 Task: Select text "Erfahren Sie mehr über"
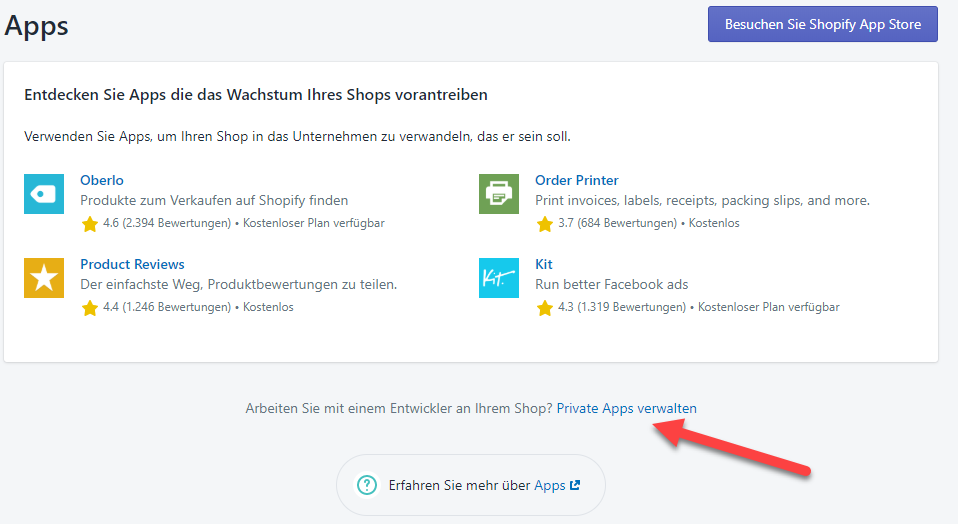(x=459, y=486)
